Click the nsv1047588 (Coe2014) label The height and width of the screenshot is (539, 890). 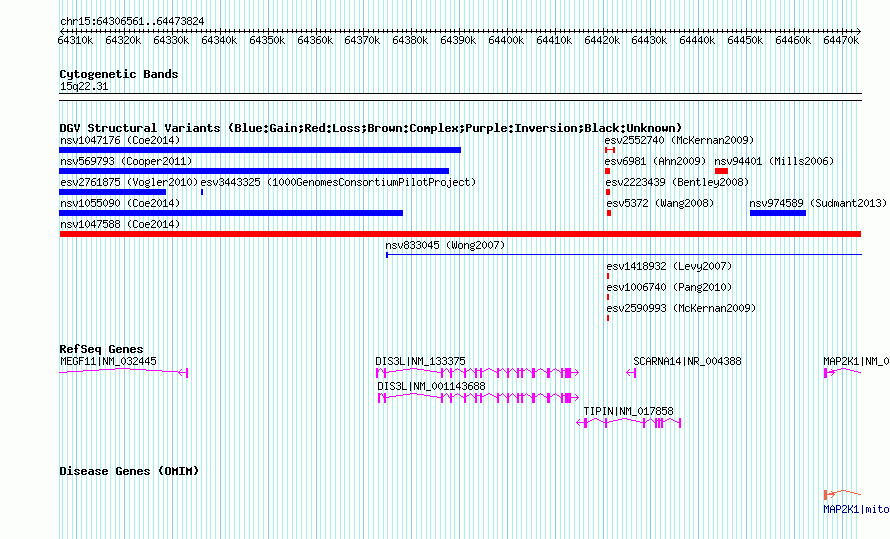[x=120, y=224]
